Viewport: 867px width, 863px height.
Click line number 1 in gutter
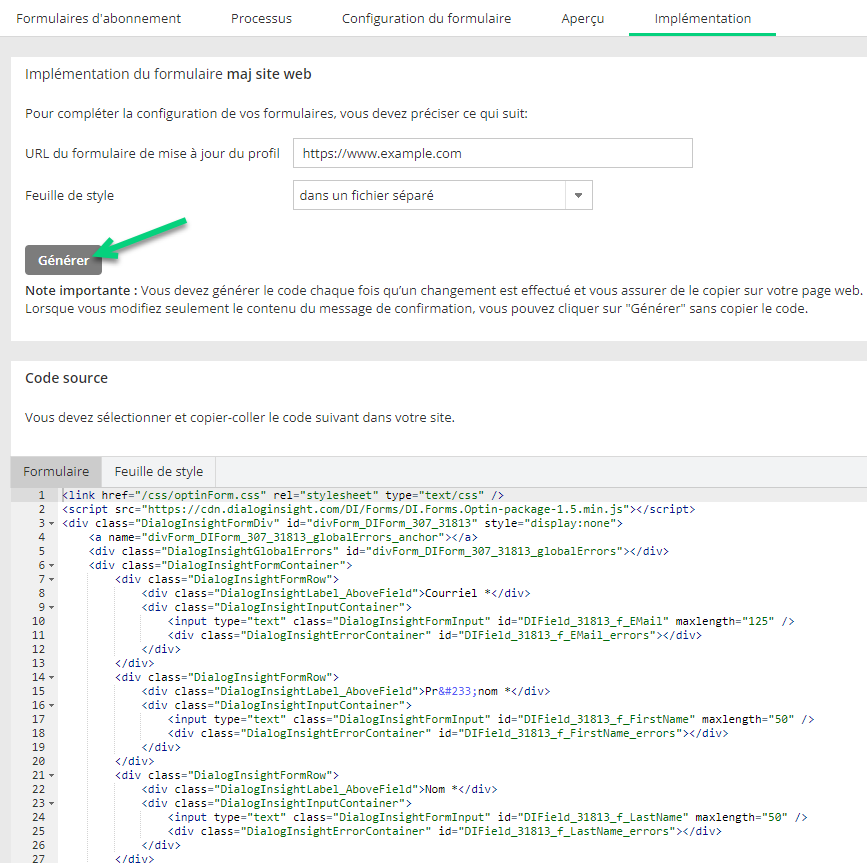(41, 495)
